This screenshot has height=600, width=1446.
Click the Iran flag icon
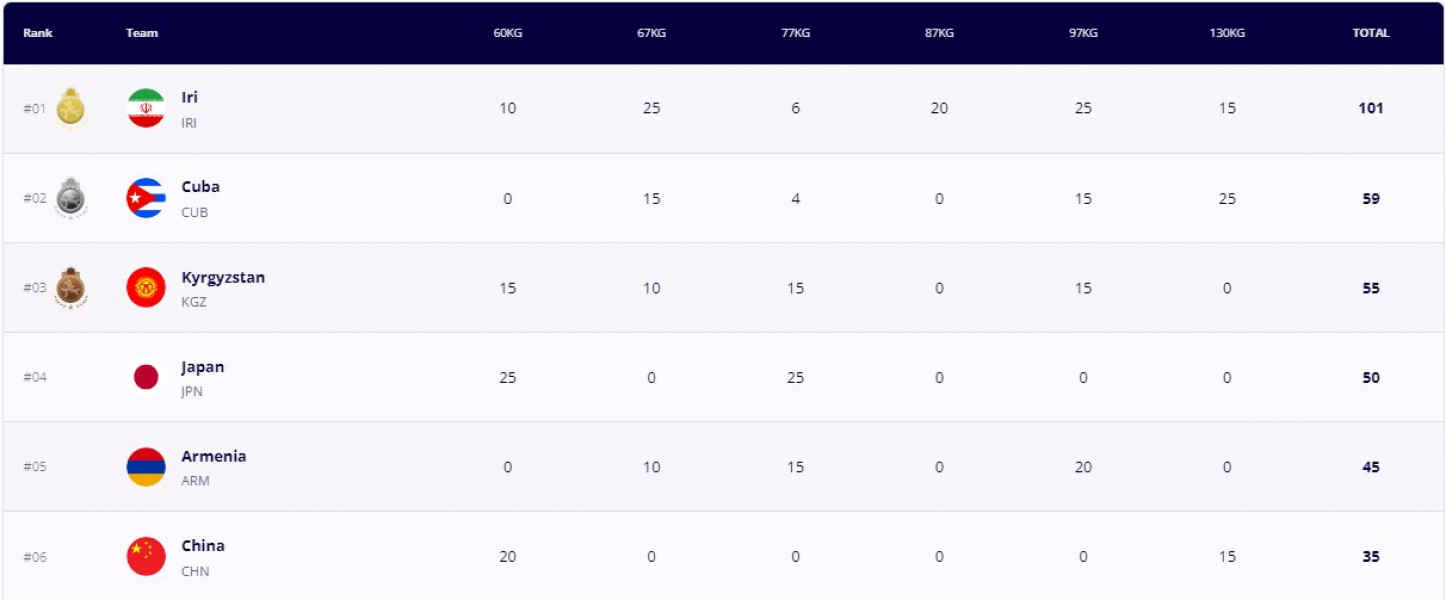pos(146,108)
